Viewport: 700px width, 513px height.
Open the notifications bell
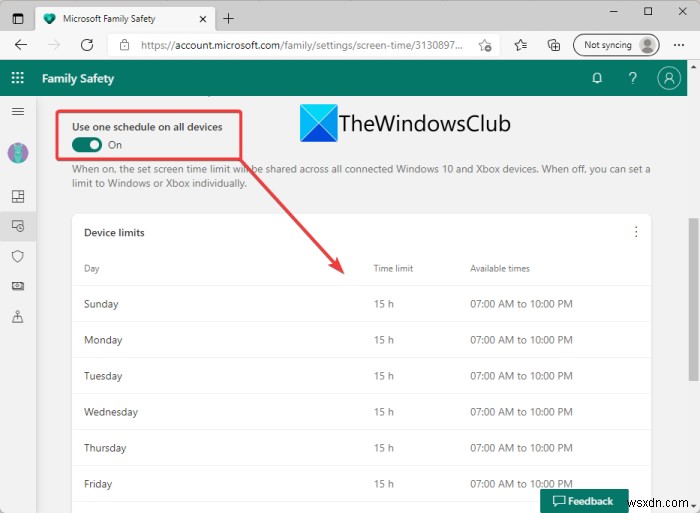click(x=597, y=79)
